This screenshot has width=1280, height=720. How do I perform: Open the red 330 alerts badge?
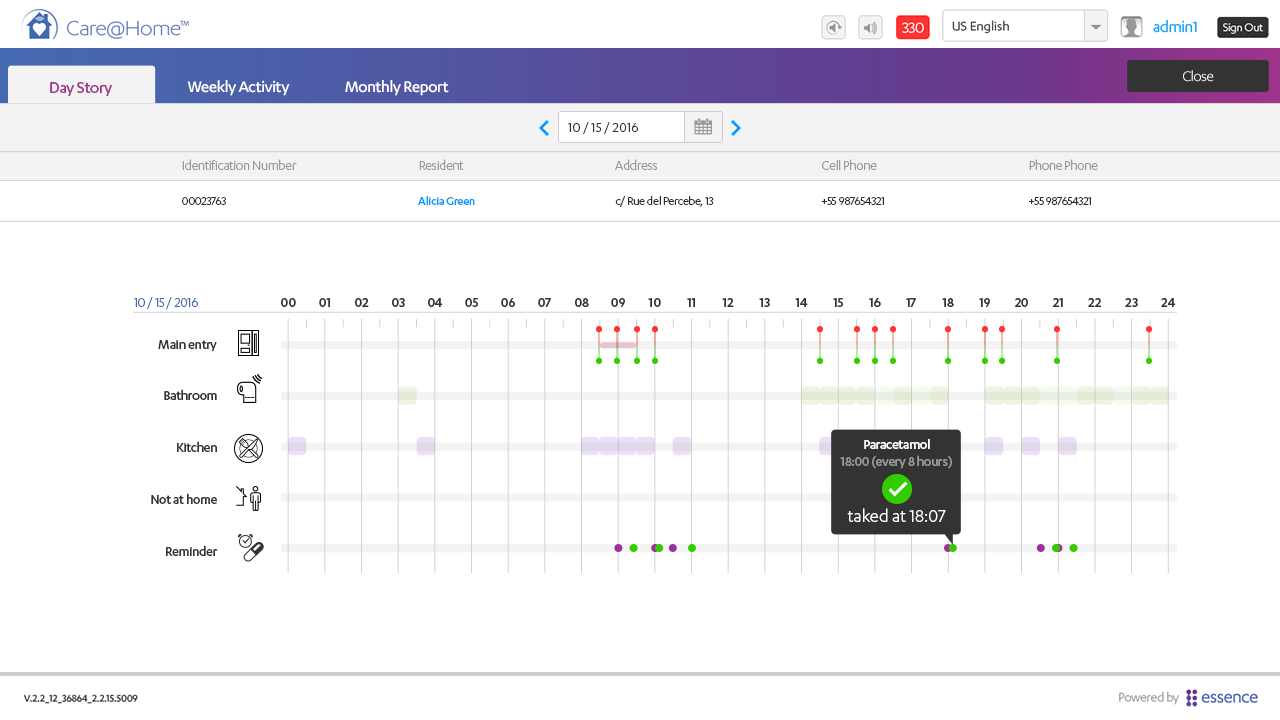pyautogui.click(x=913, y=27)
